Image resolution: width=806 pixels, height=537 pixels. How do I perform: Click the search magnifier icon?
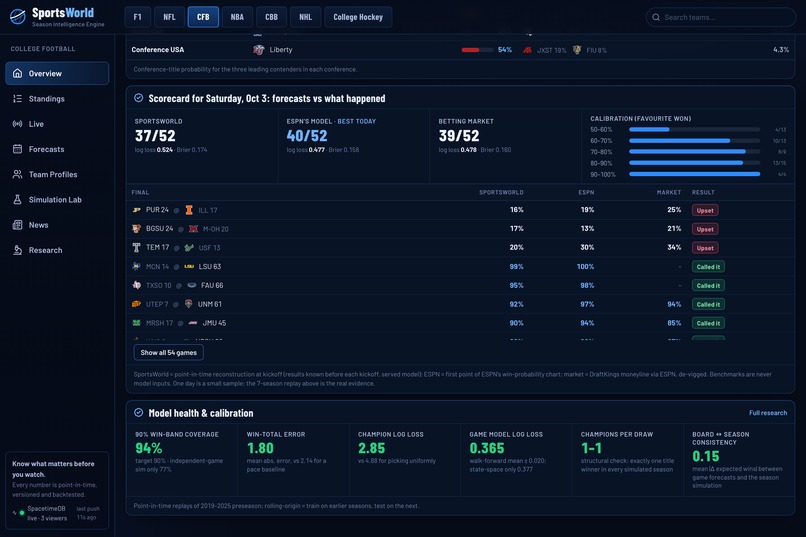(x=656, y=17)
